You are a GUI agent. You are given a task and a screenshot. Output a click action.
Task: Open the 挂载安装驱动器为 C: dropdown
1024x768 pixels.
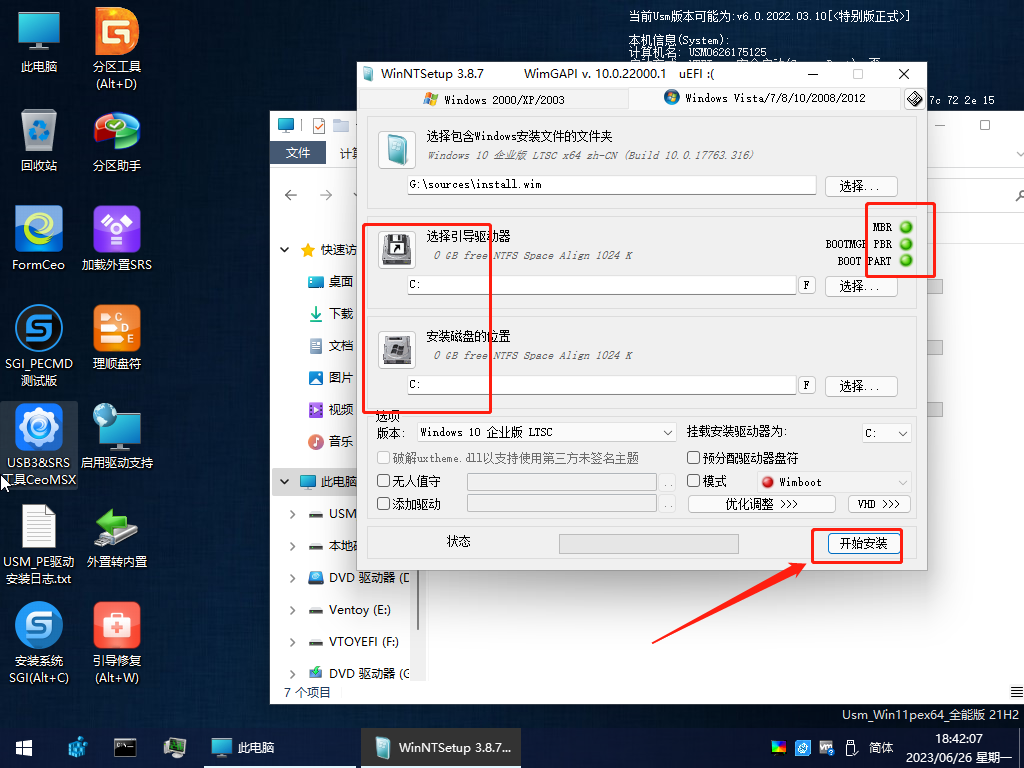click(886, 433)
